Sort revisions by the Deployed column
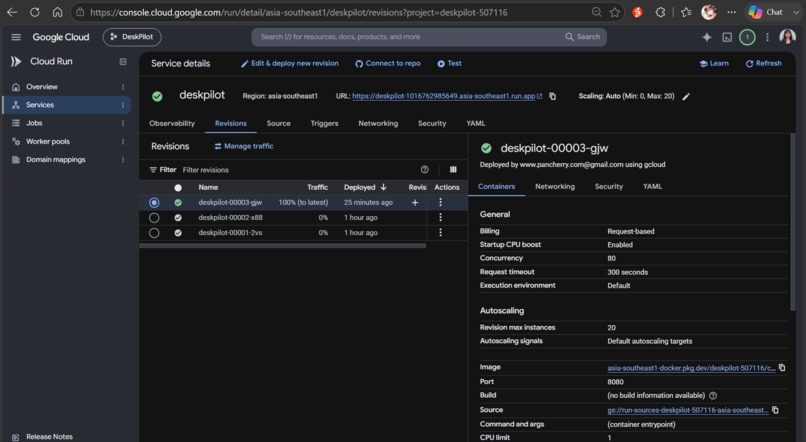The image size is (806, 442). [x=365, y=187]
